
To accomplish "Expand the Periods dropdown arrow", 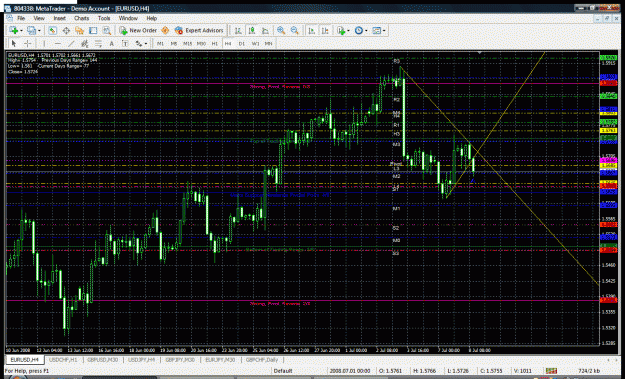I will click(x=366, y=31).
